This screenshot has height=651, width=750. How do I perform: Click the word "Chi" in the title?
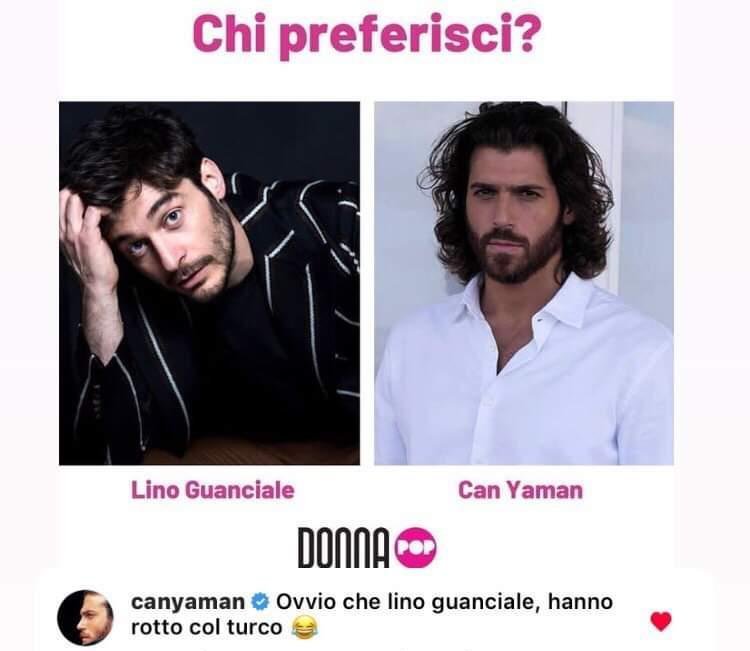pos(229,34)
